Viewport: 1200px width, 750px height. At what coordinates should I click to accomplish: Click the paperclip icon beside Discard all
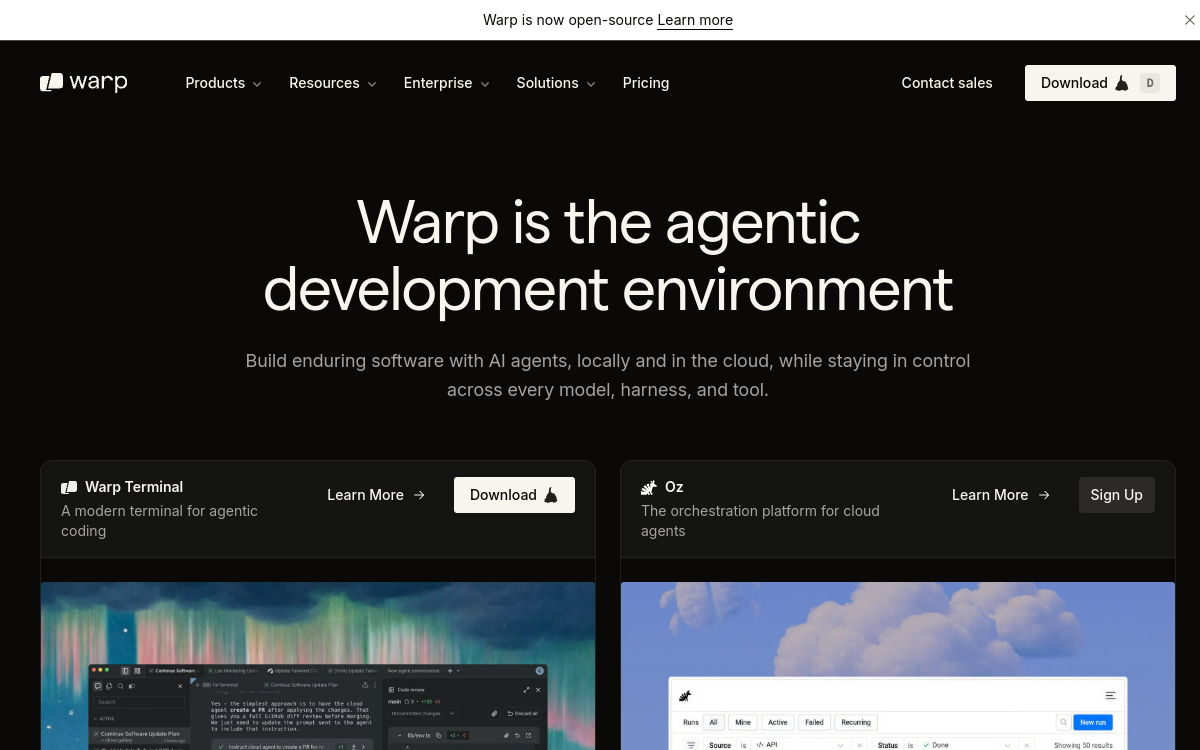pyautogui.click(x=494, y=713)
